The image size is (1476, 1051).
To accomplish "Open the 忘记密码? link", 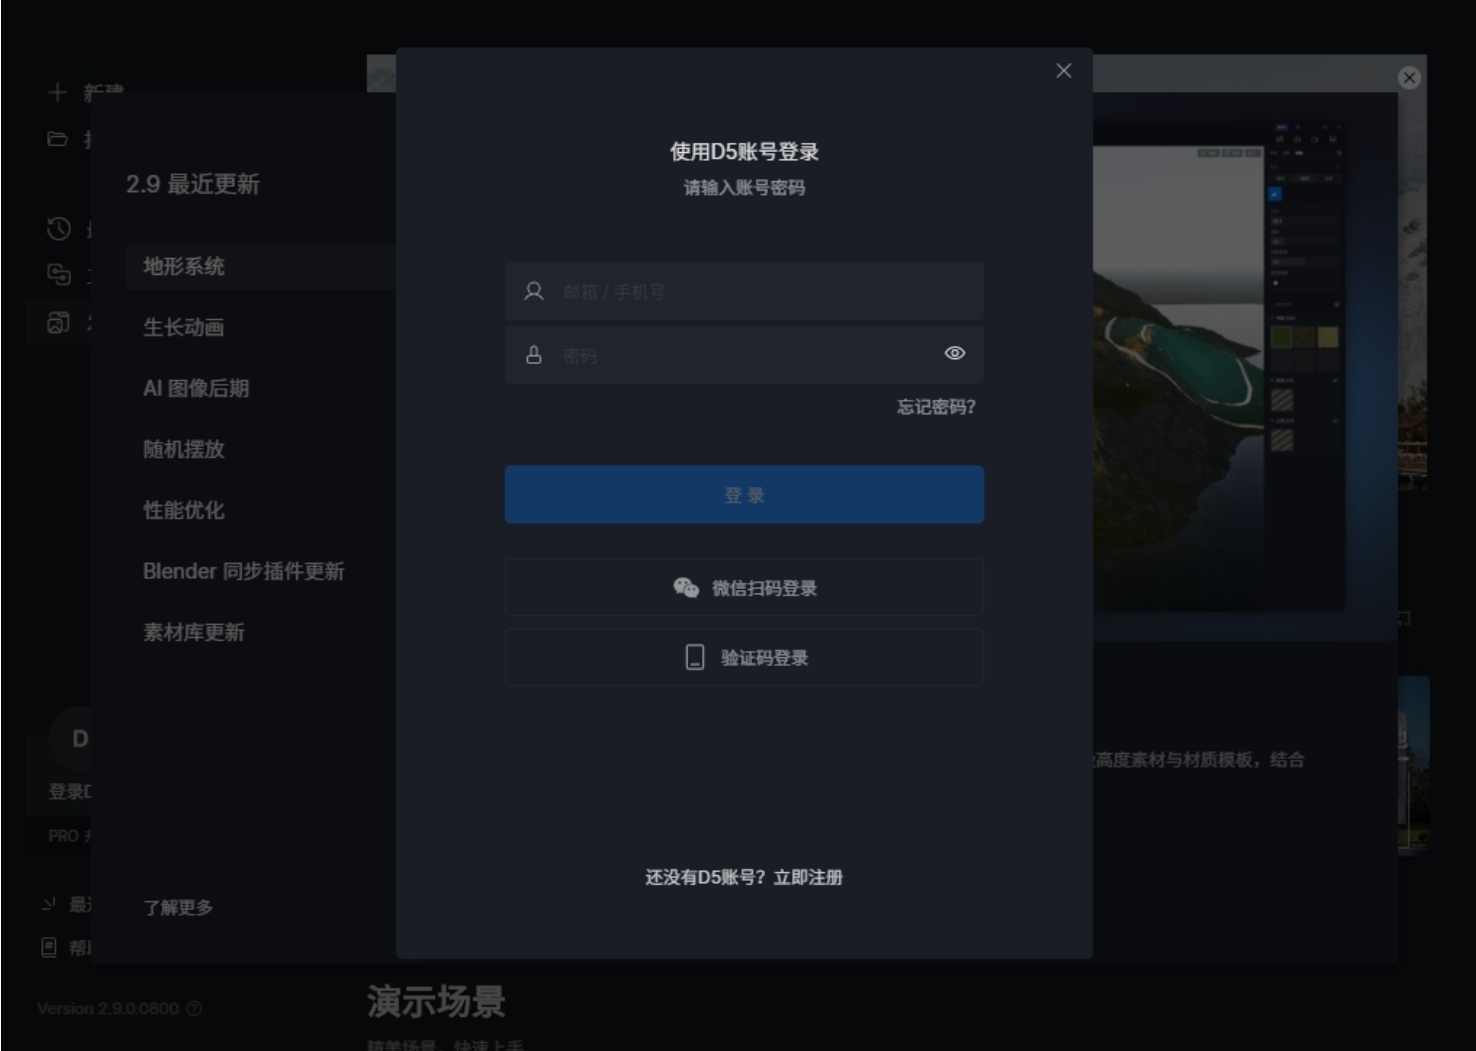I will [x=935, y=406].
